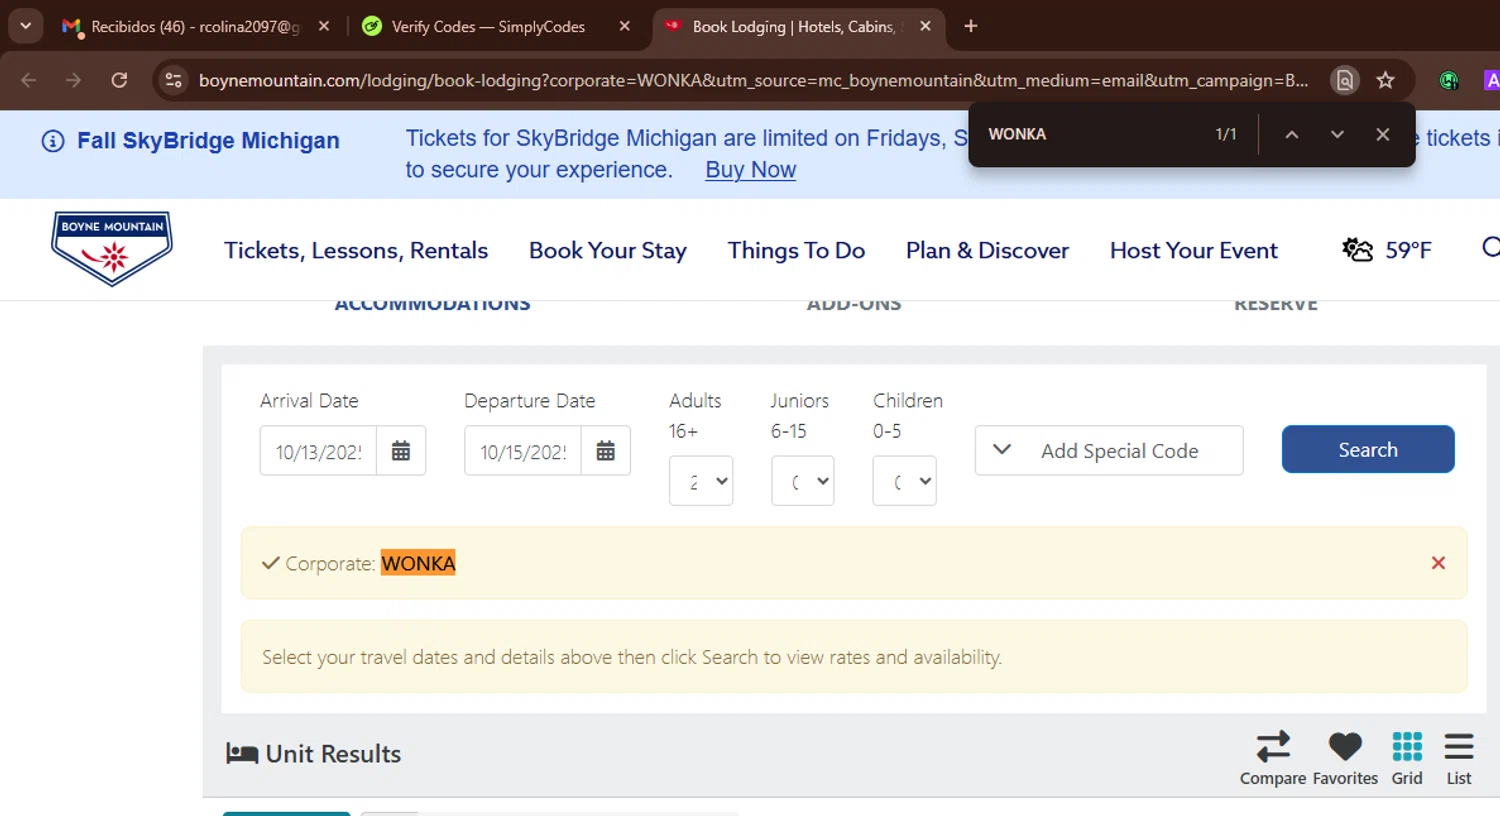
Task: Close the SimplyCodes tab
Action: pyautogui.click(x=625, y=27)
